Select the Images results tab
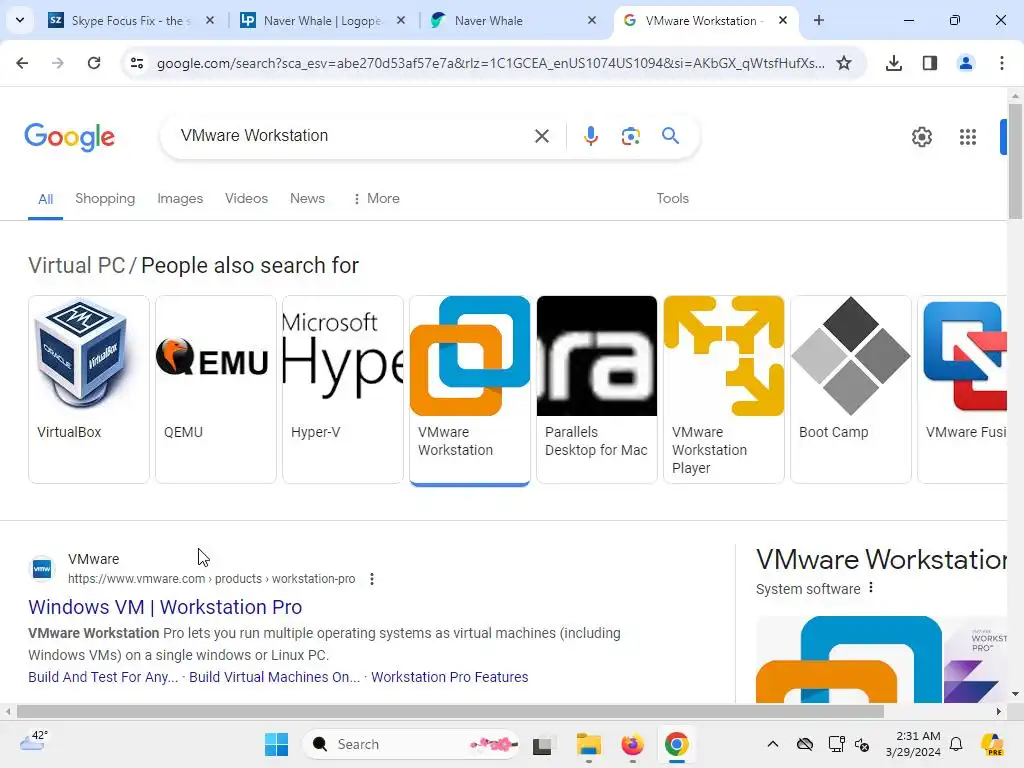Screen dimensions: 1024x768 point(180,199)
